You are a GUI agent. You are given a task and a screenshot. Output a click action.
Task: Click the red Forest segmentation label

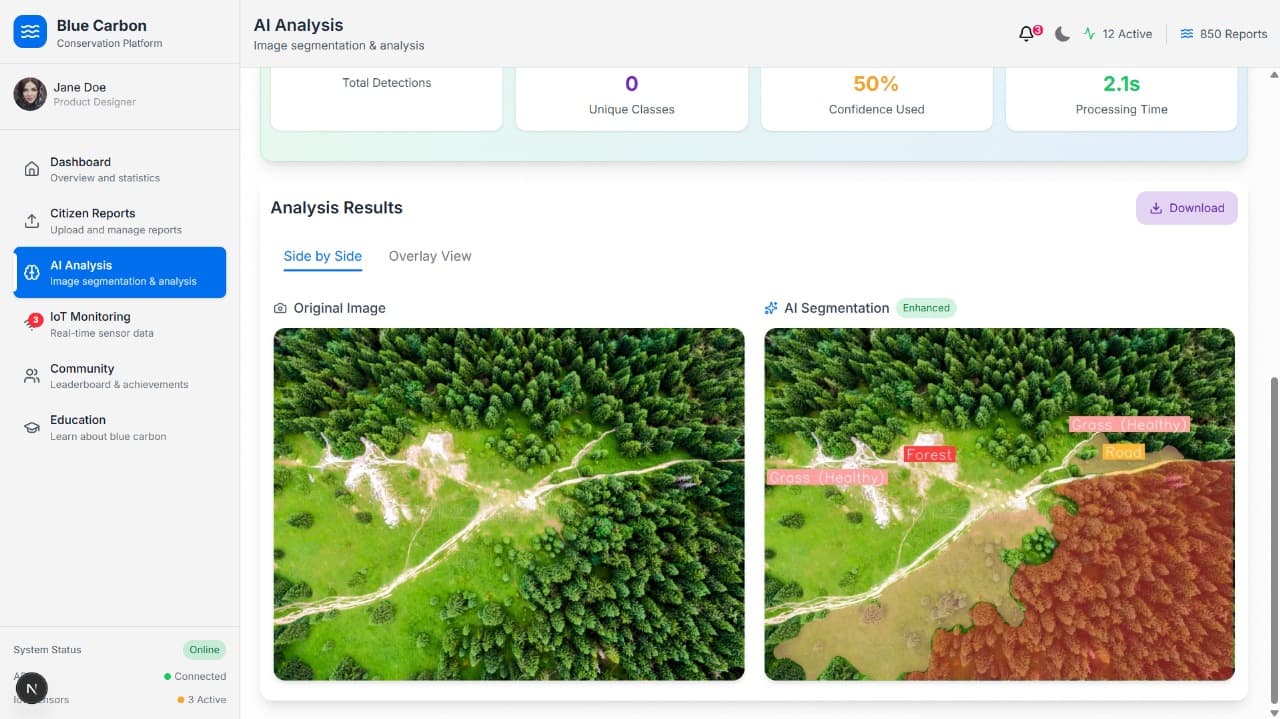pos(929,454)
